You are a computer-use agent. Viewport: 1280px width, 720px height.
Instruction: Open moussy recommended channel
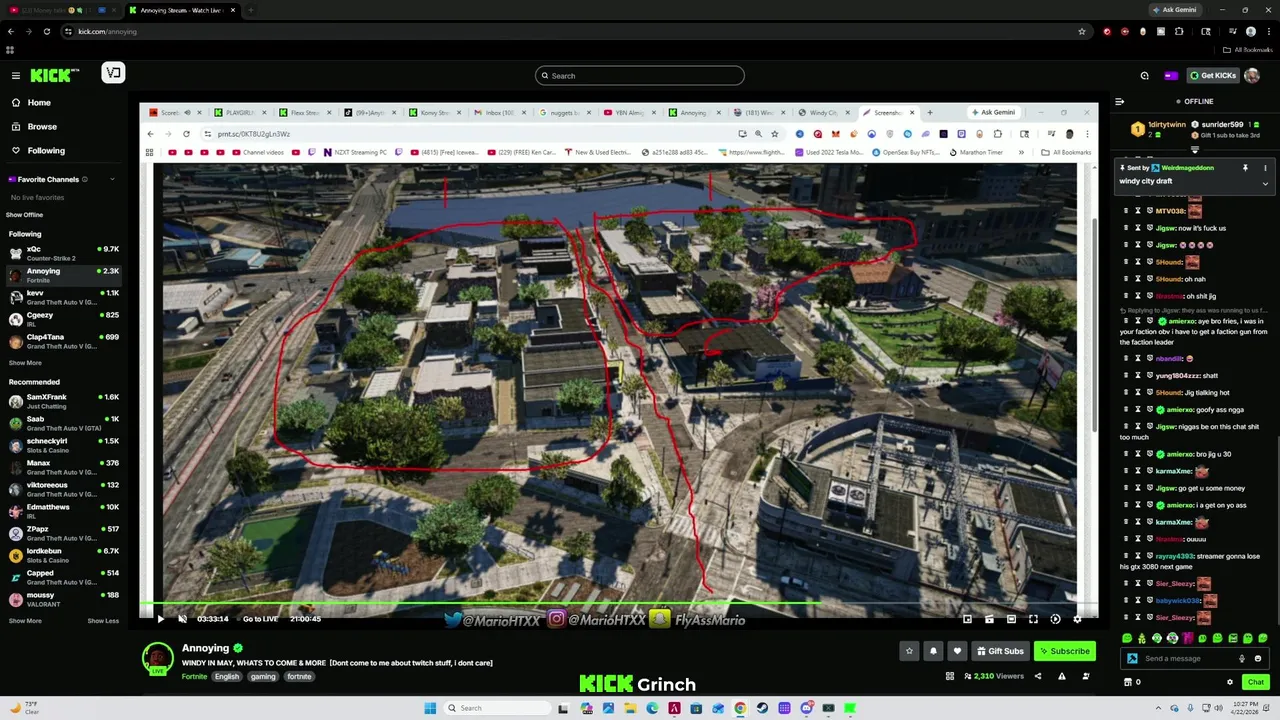[x=64, y=599]
